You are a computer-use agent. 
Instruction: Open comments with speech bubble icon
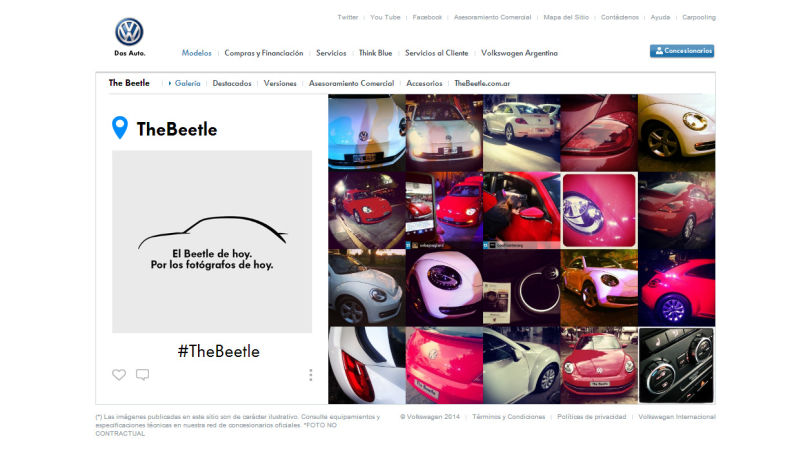pyautogui.click(x=142, y=375)
